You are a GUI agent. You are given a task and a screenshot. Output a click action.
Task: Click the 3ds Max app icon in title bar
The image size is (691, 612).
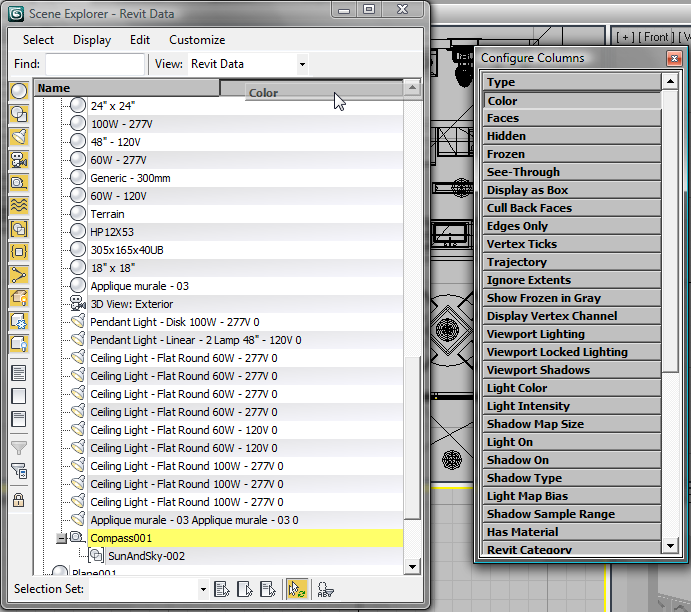click(16, 14)
